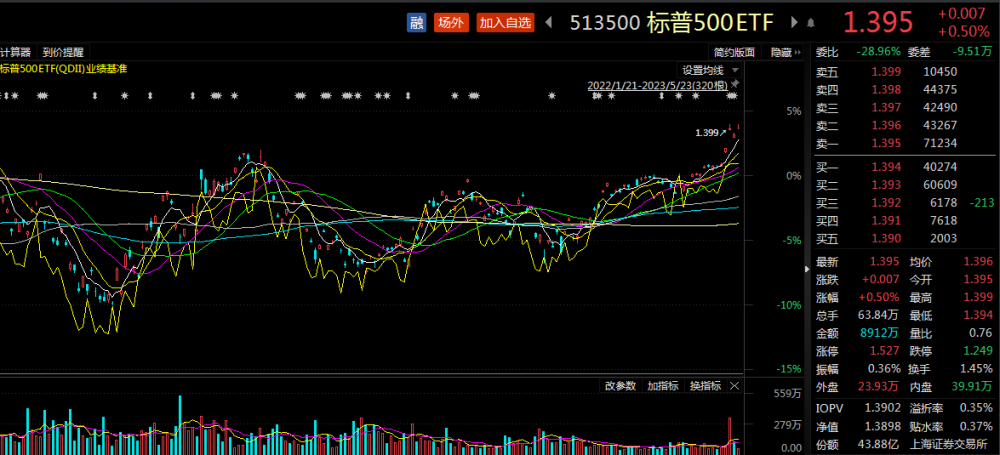The width and height of the screenshot is (1000, 455).
Task: Click the blue 融 margin-trading badge
Action: click(416, 23)
